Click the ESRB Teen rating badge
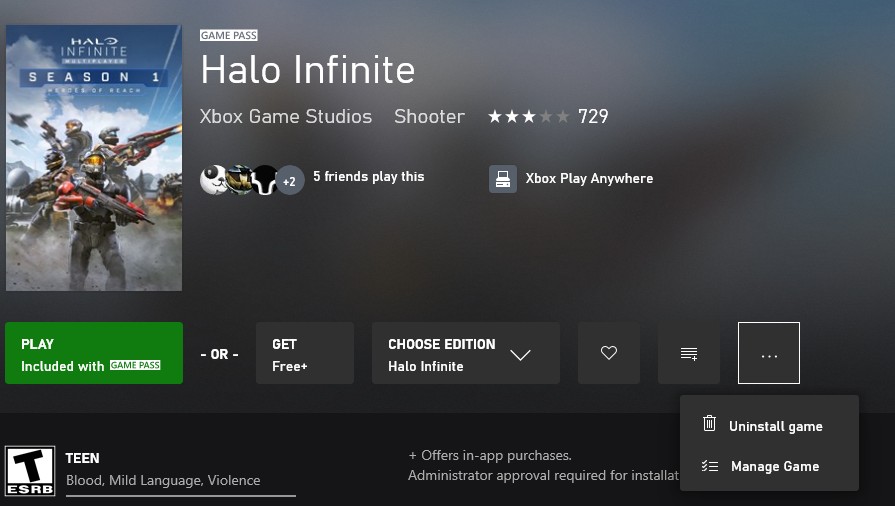Viewport: 895px width, 506px height. pos(30,471)
